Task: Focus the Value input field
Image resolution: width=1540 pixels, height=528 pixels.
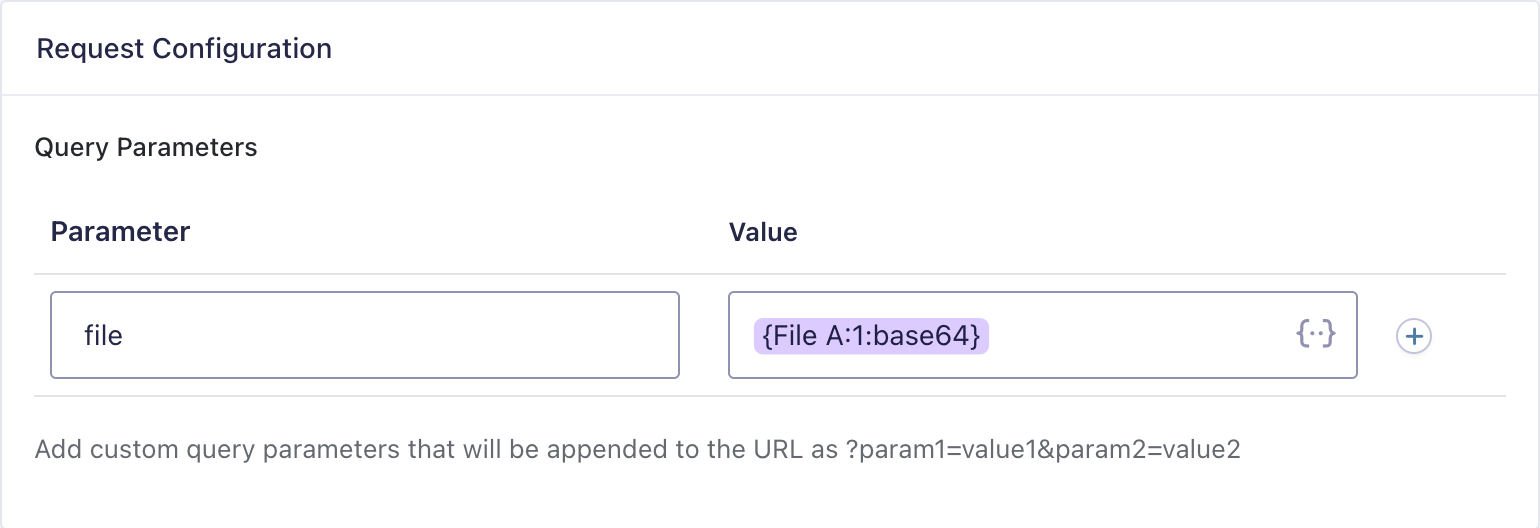Action: (1130, 336)
